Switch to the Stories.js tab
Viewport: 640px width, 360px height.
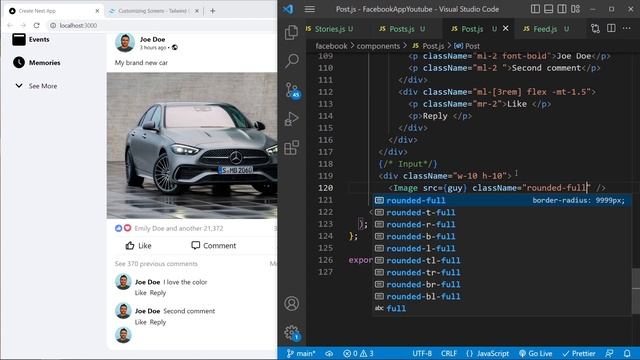click(x=330, y=29)
